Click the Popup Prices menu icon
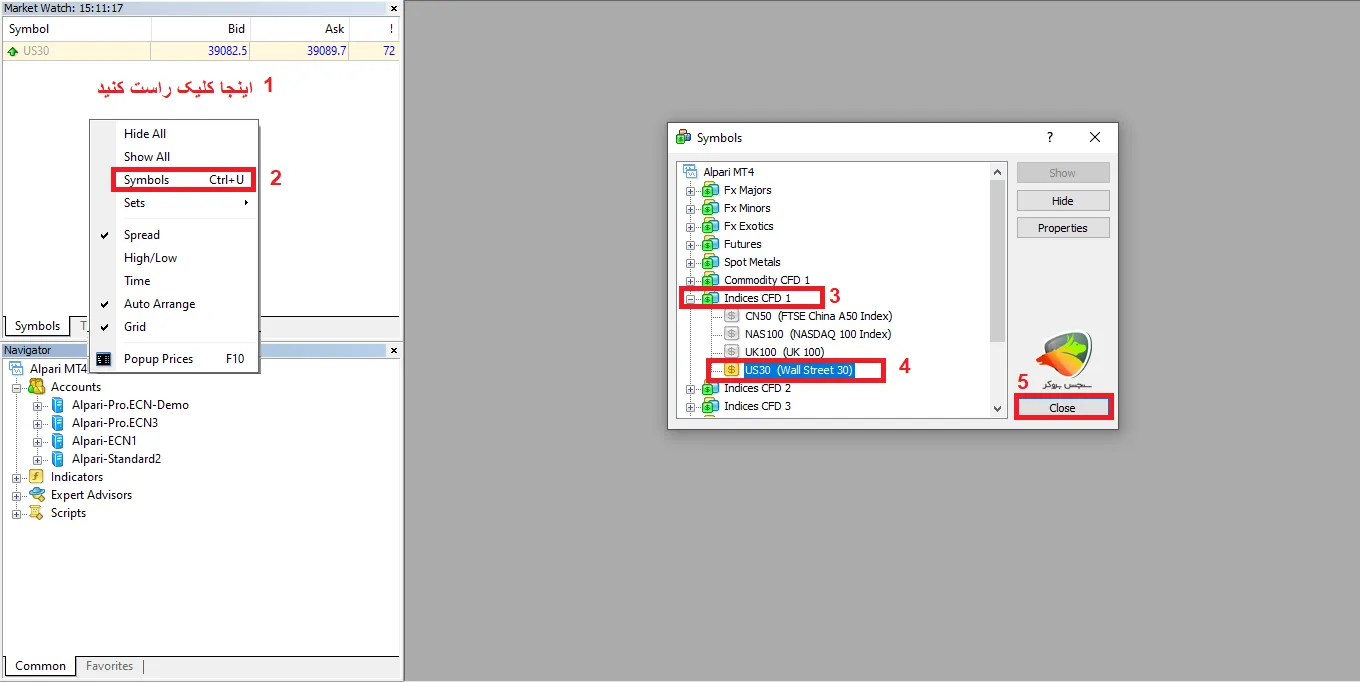The image size is (1360, 682). [104, 359]
